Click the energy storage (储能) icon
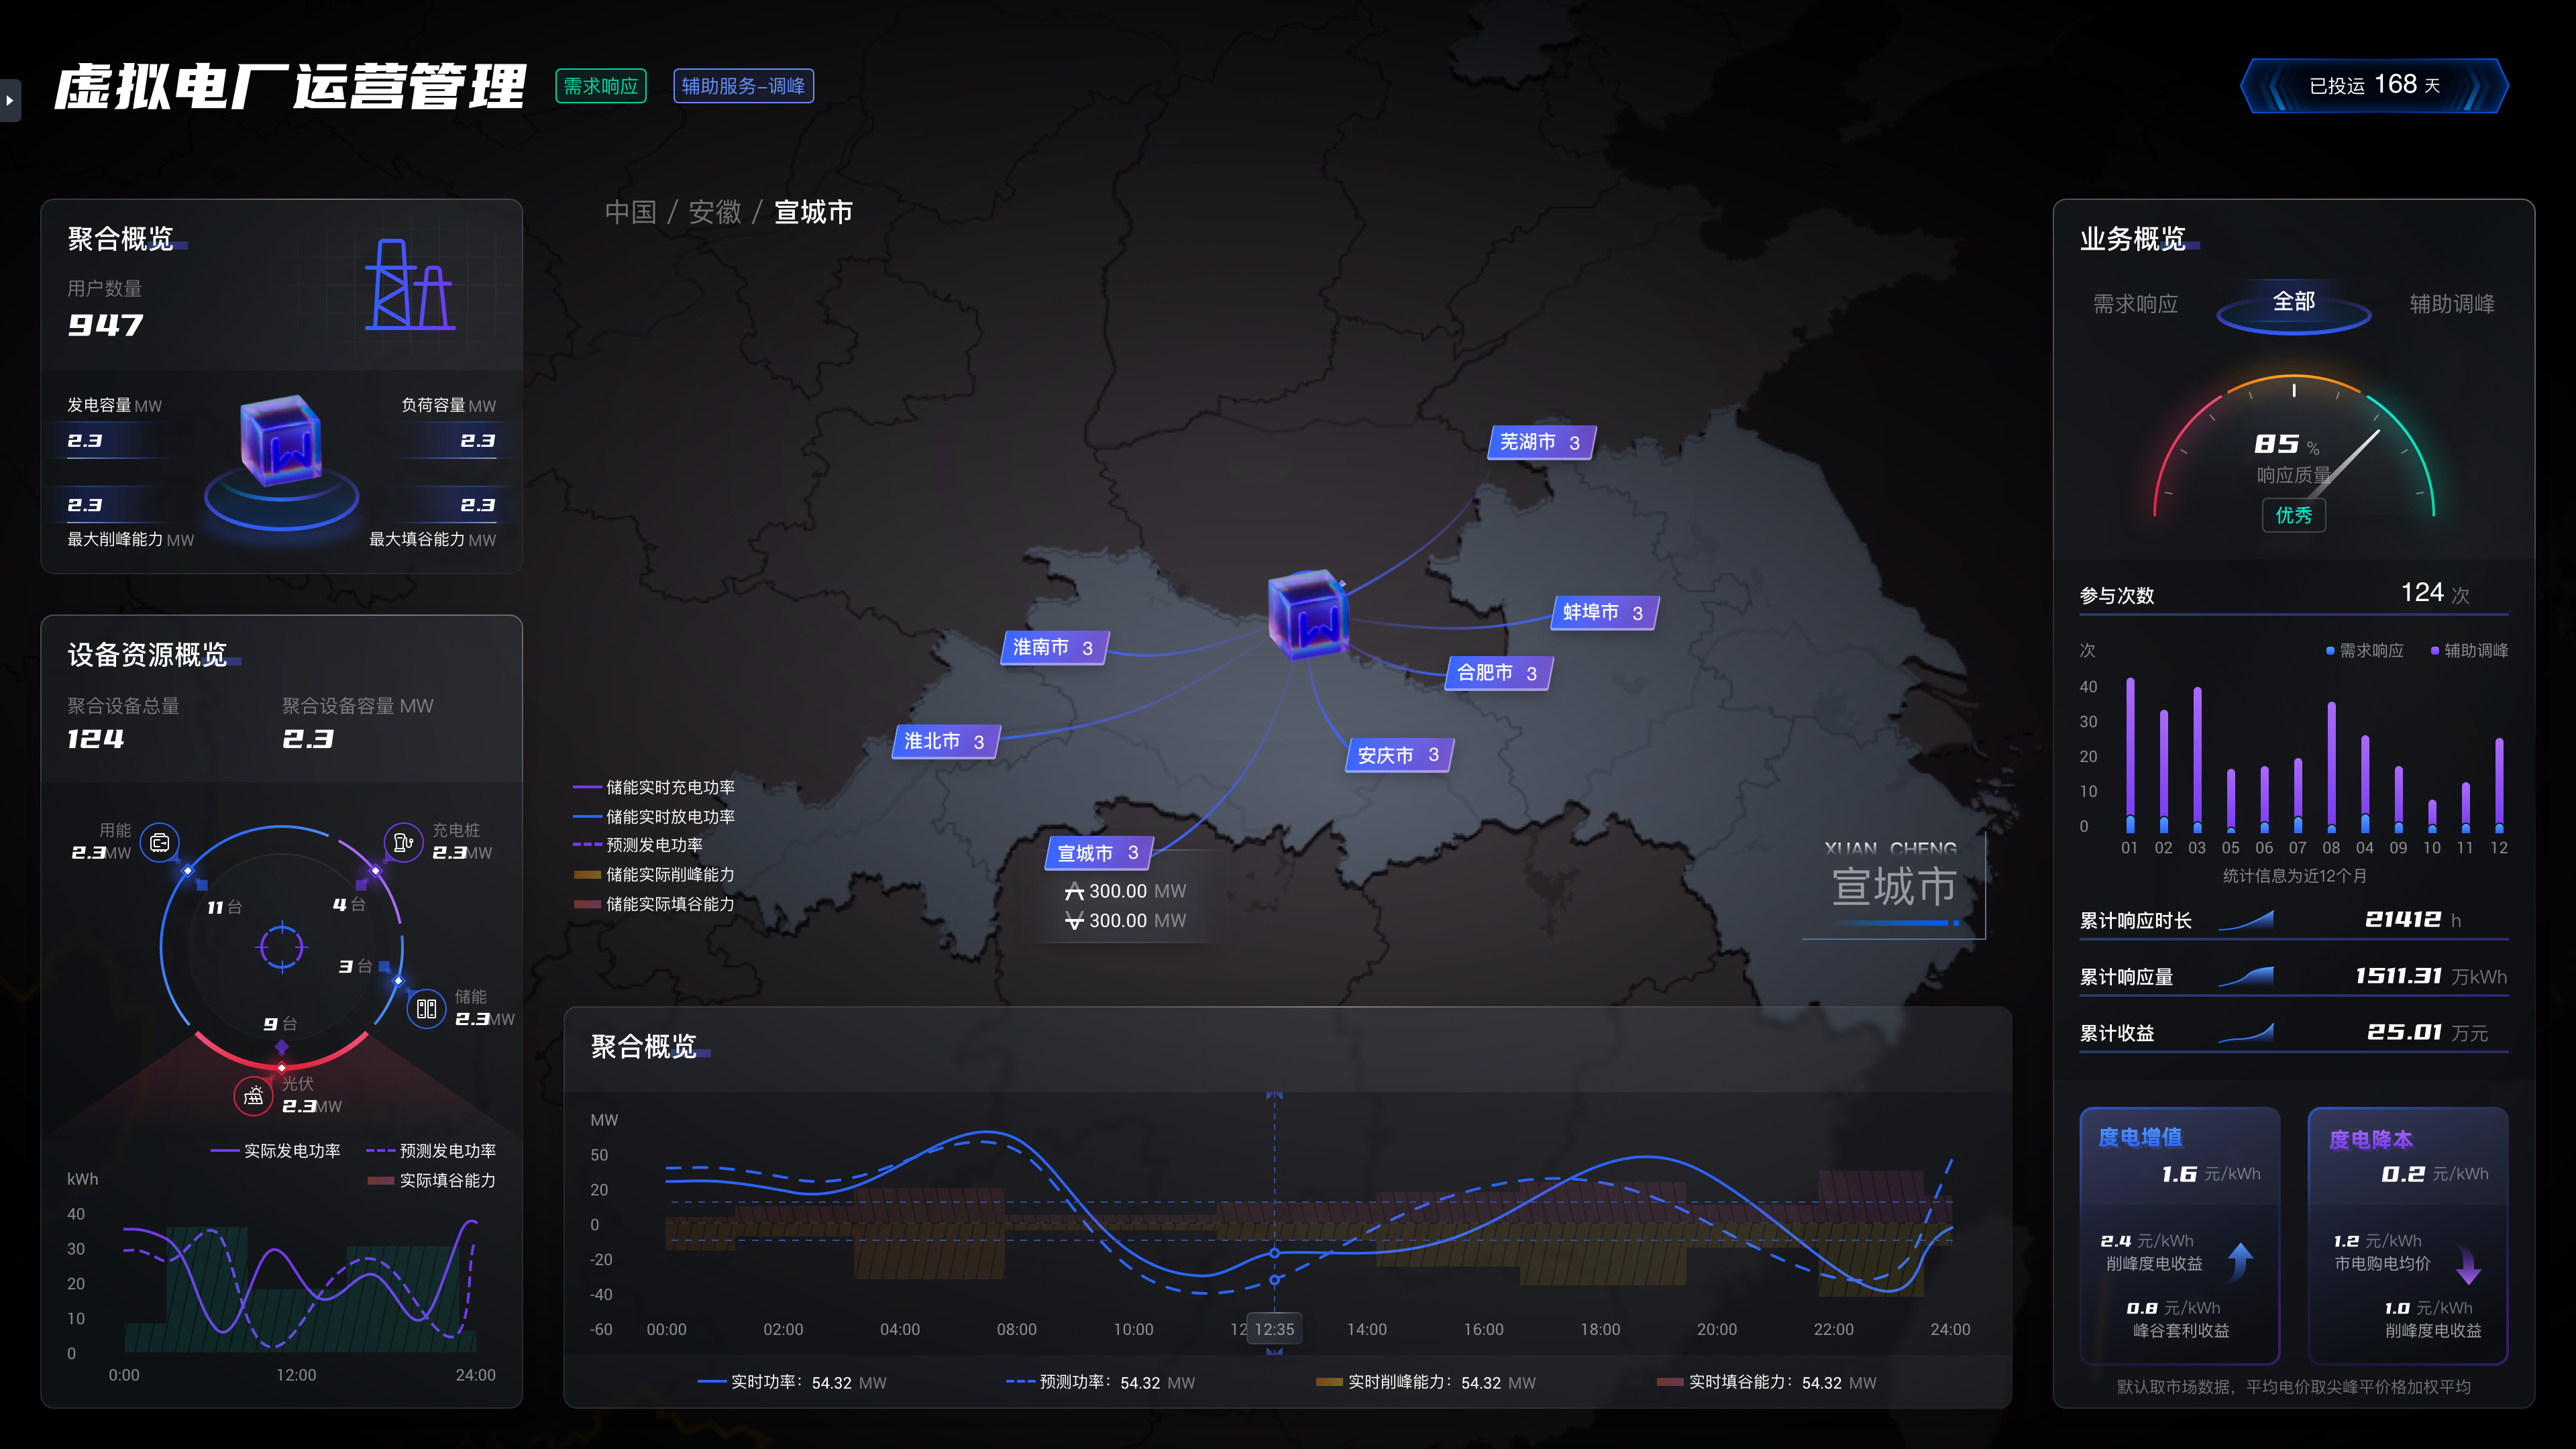 tap(426, 1009)
